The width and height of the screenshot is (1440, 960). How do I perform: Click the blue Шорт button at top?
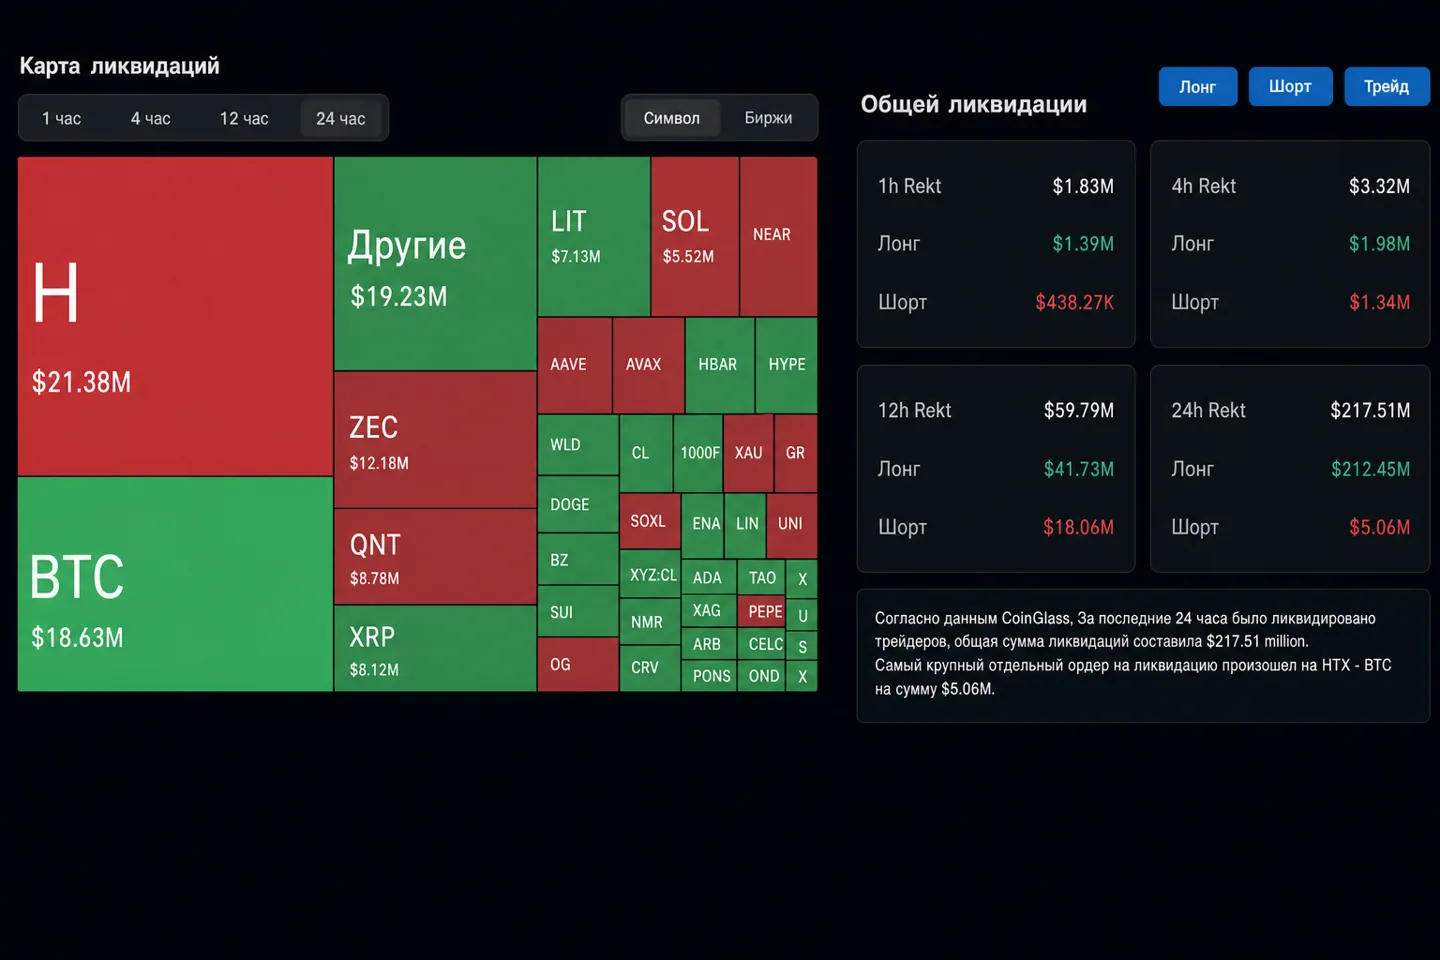coord(1290,87)
